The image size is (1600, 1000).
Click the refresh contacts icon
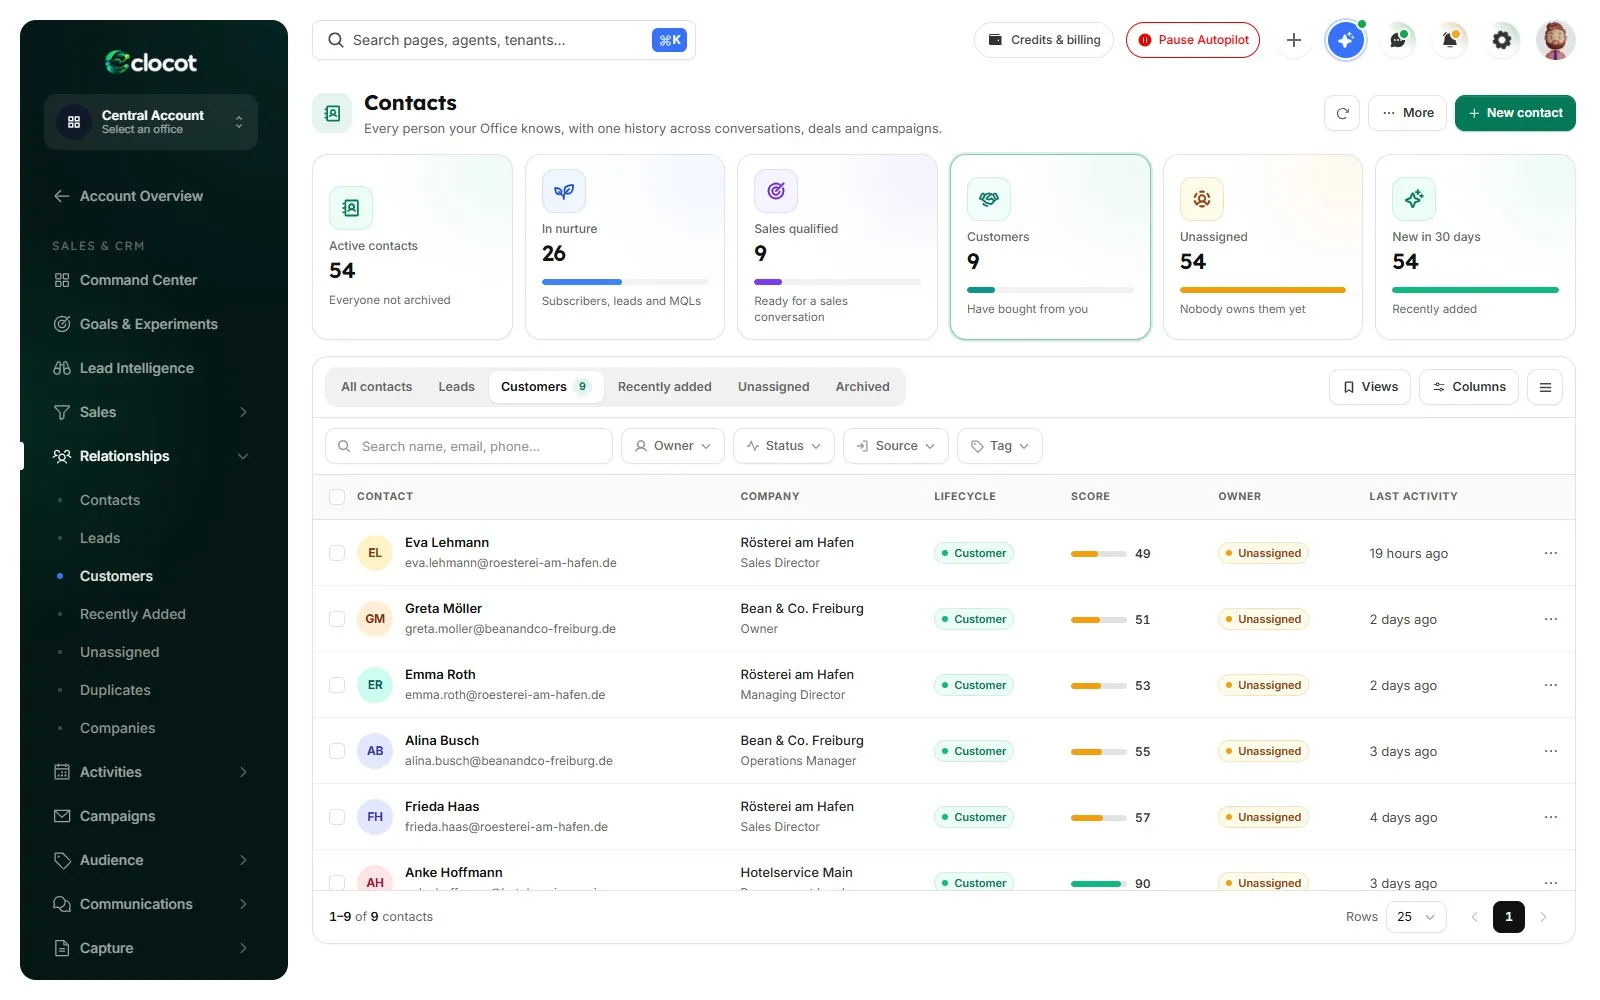click(1342, 113)
